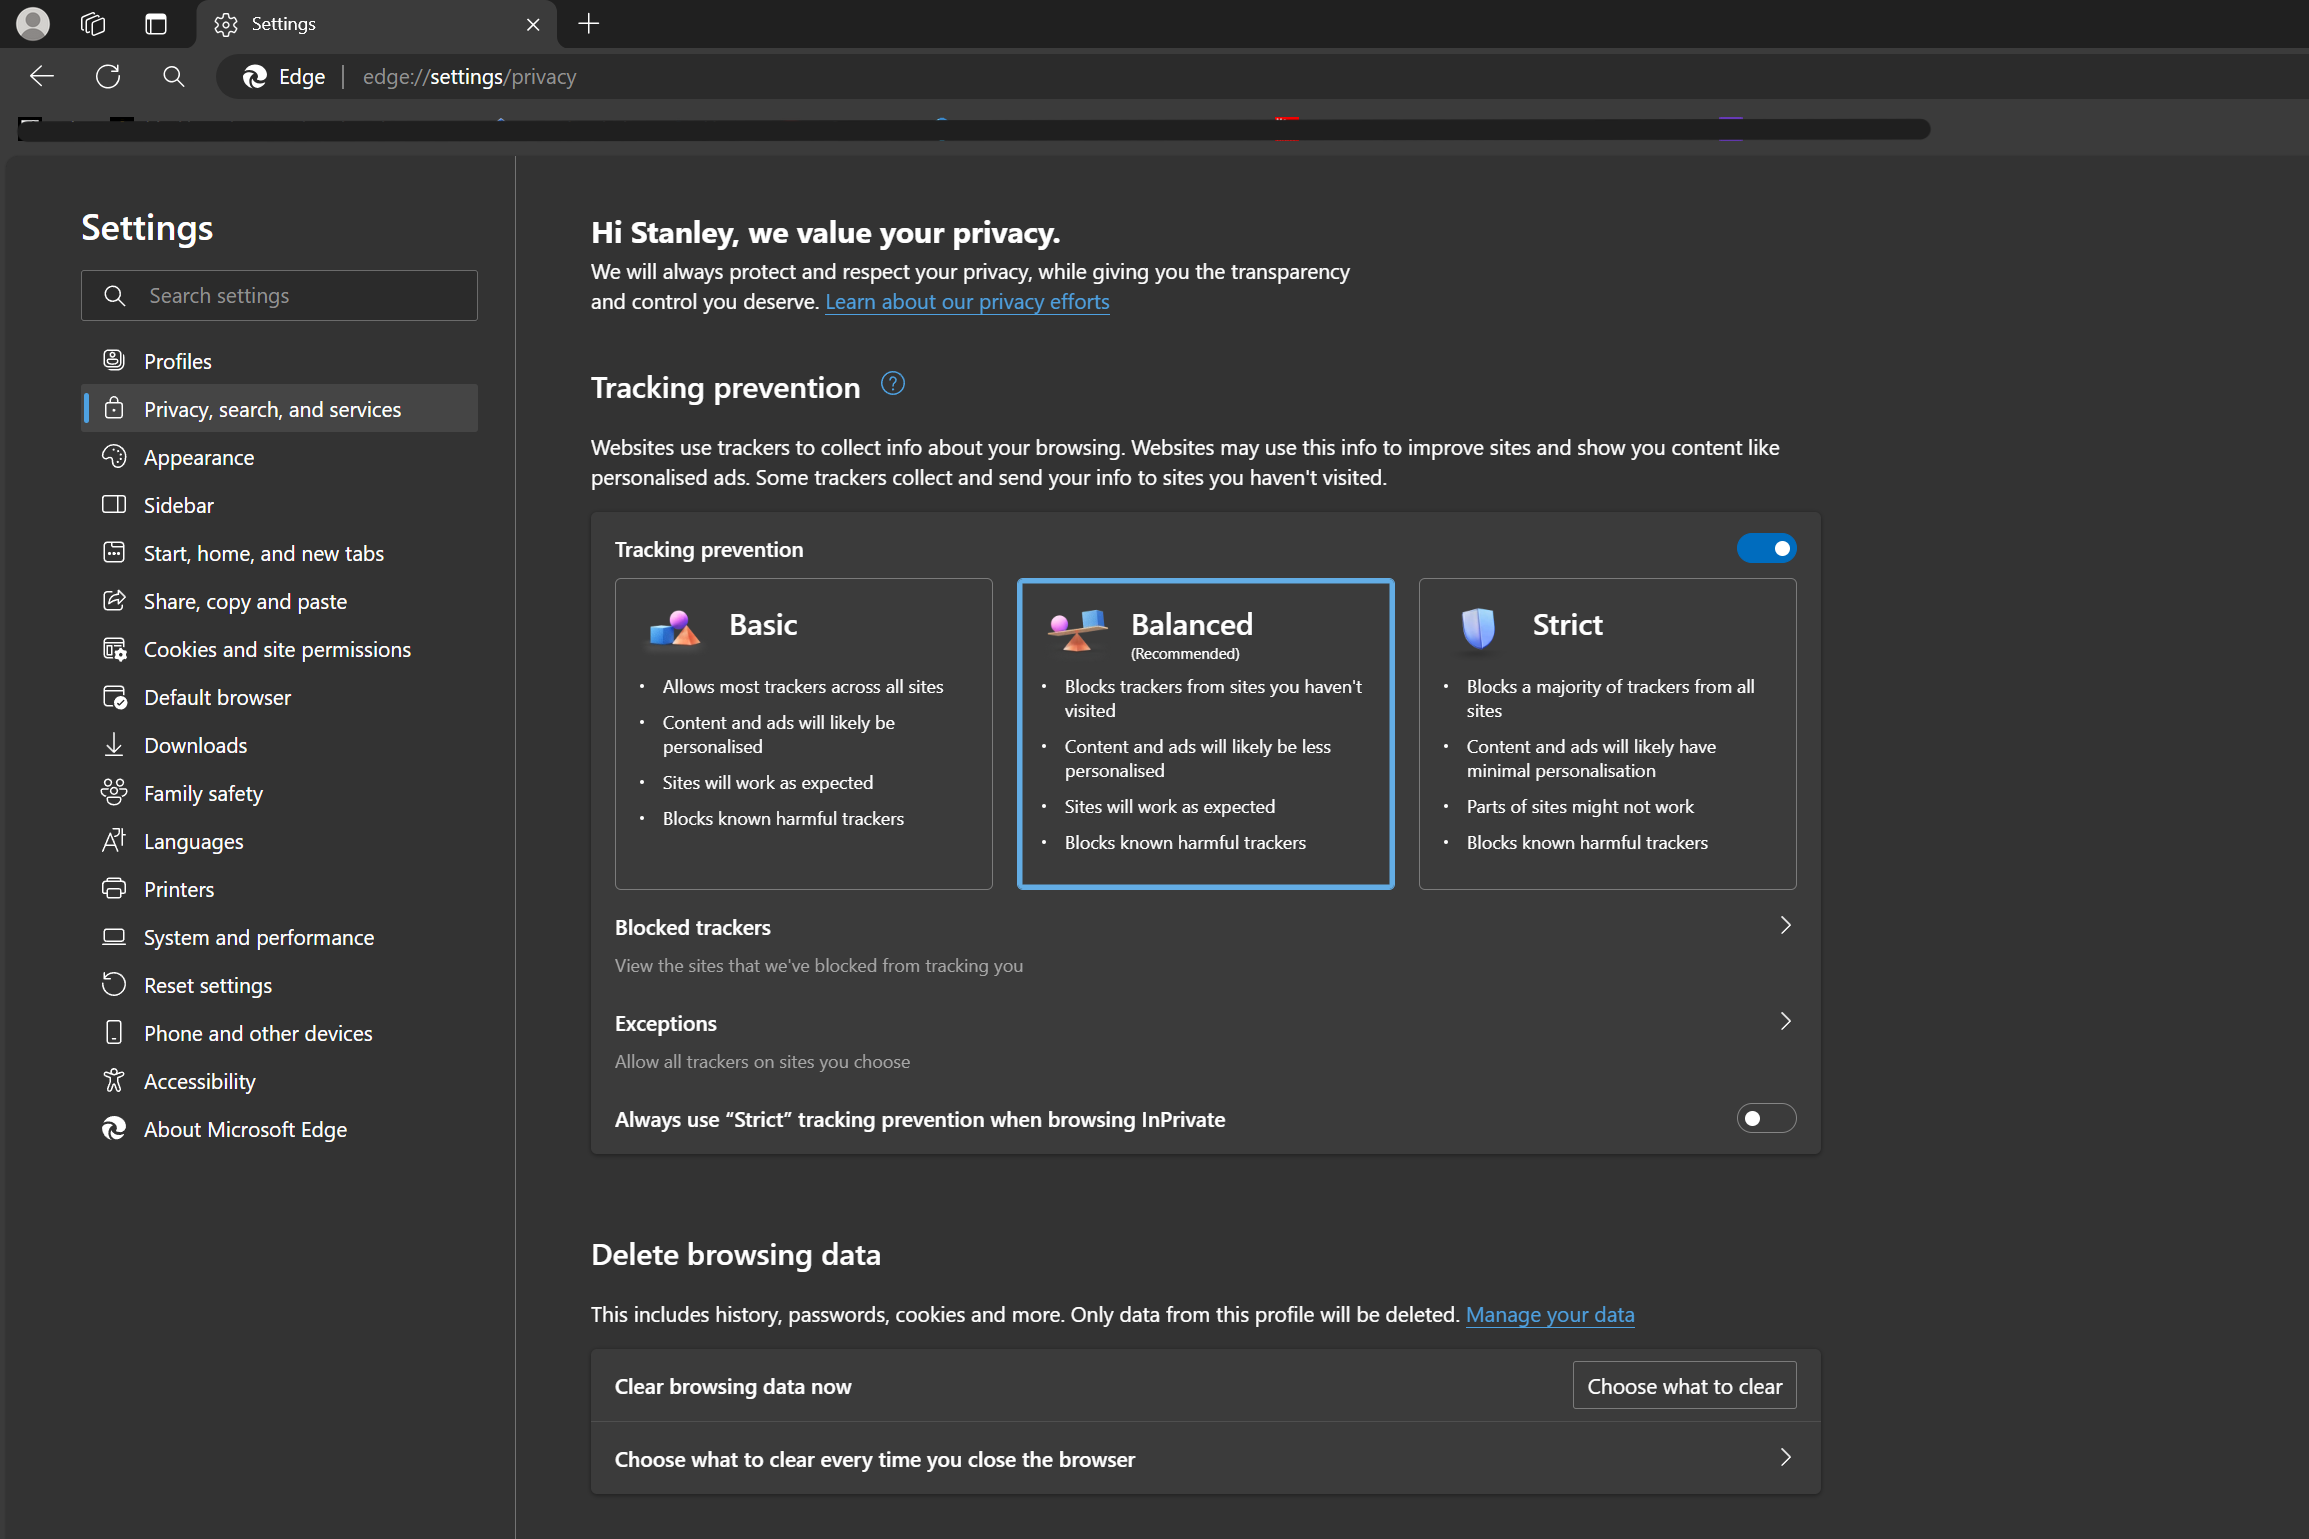Open Cookies and site permissions section
Image resolution: width=2309 pixels, height=1539 pixels.
[x=277, y=649]
